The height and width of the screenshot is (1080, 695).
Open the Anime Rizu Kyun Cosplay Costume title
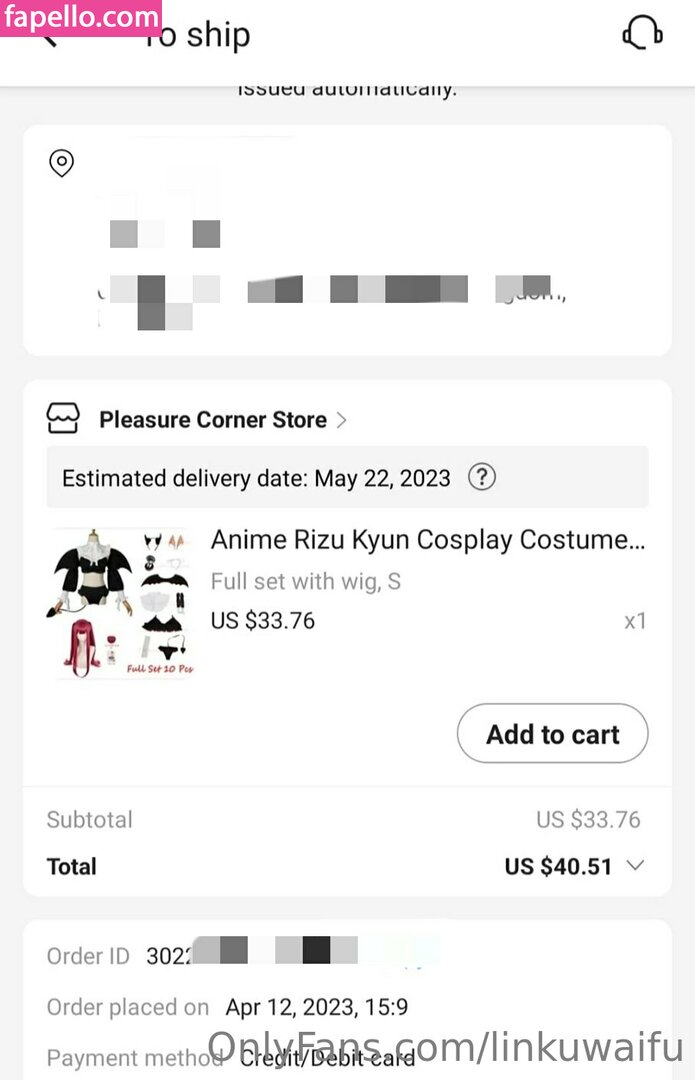[x=428, y=540]
